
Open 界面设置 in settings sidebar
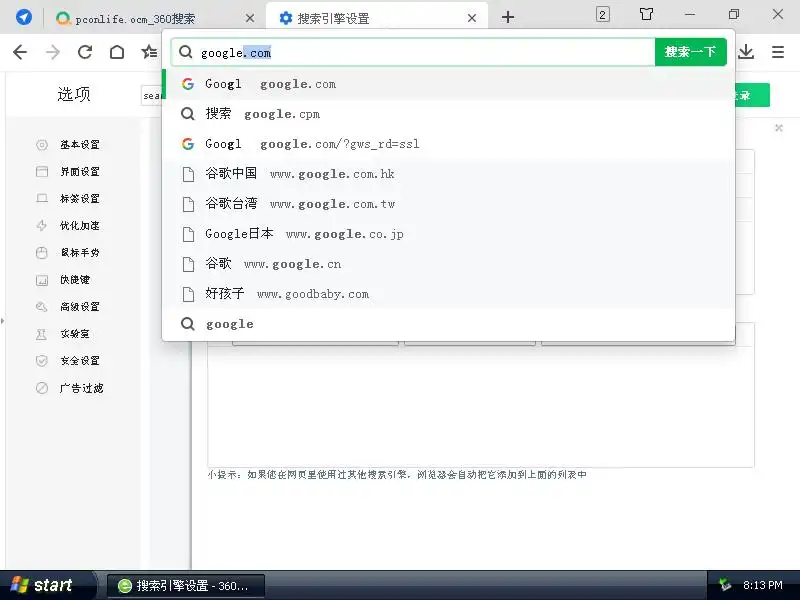pos(80,172)
